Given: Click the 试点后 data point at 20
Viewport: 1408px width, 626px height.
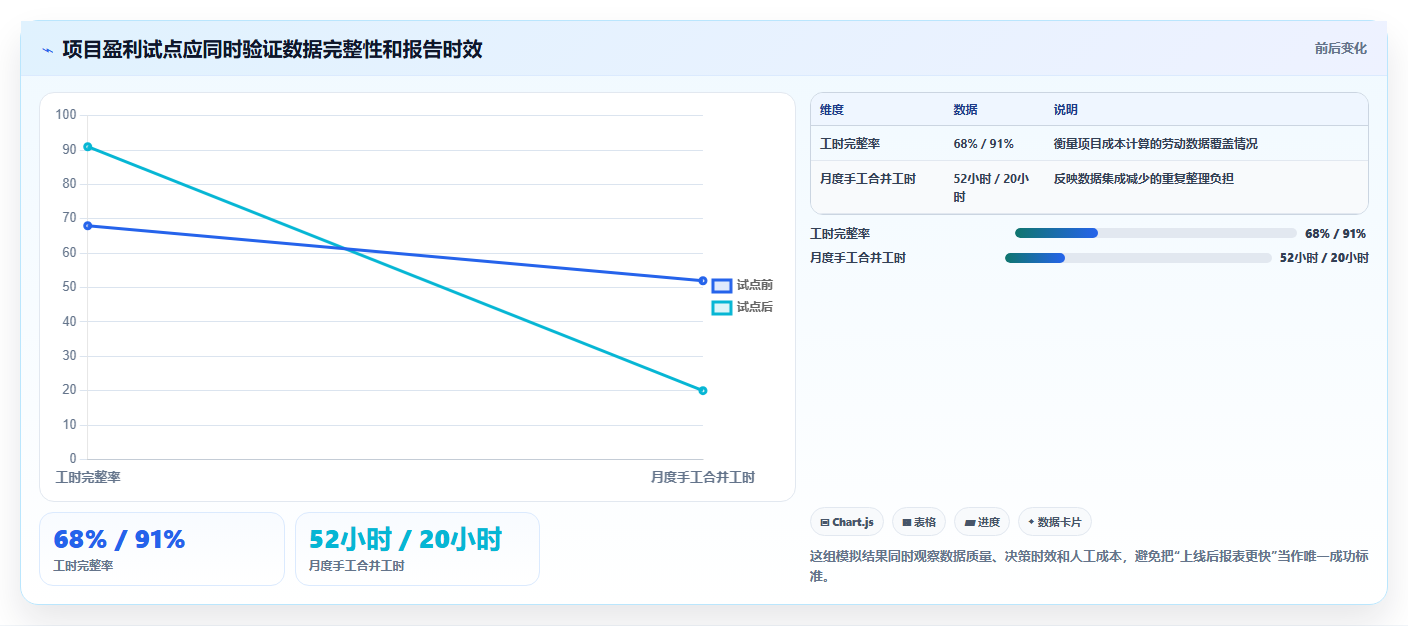Looking at the screenshot, I should [x=703, y=391].
